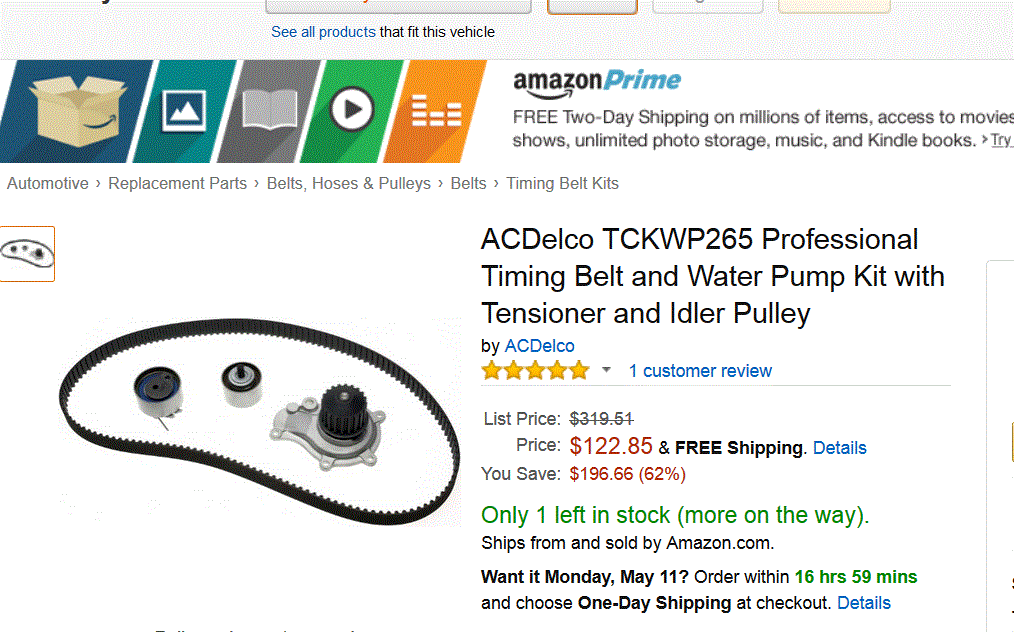
Task: Open the One-Day Shipping Details link
Action: click(863, 603)
